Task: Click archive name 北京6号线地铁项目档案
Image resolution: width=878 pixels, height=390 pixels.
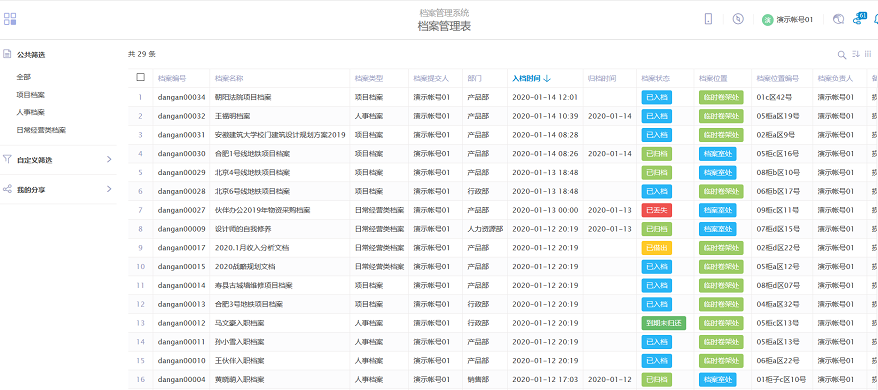Action: pos(253,191)
